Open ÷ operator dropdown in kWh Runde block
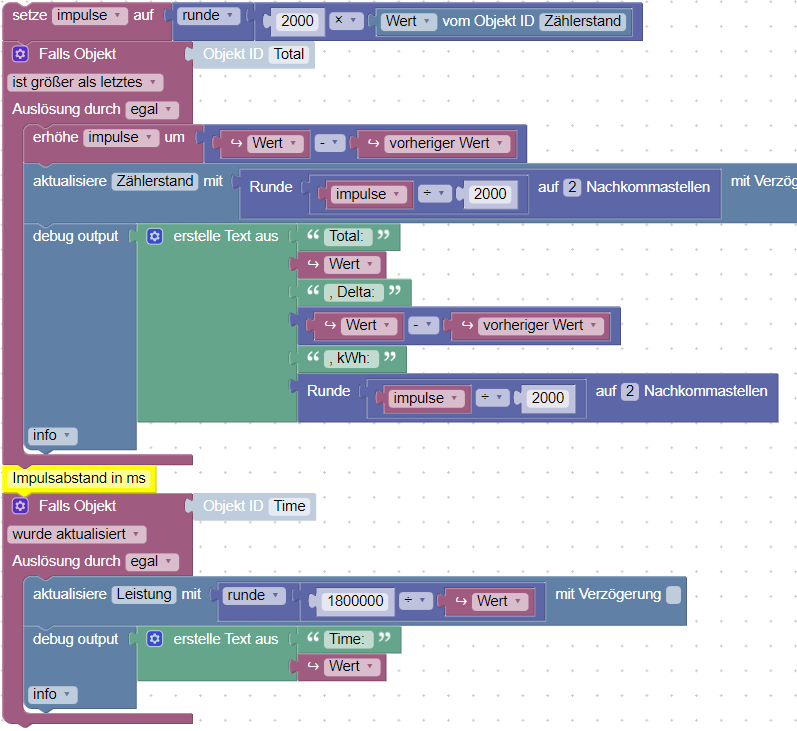Viewport: 797px width, 731px height. pos(492,398)
